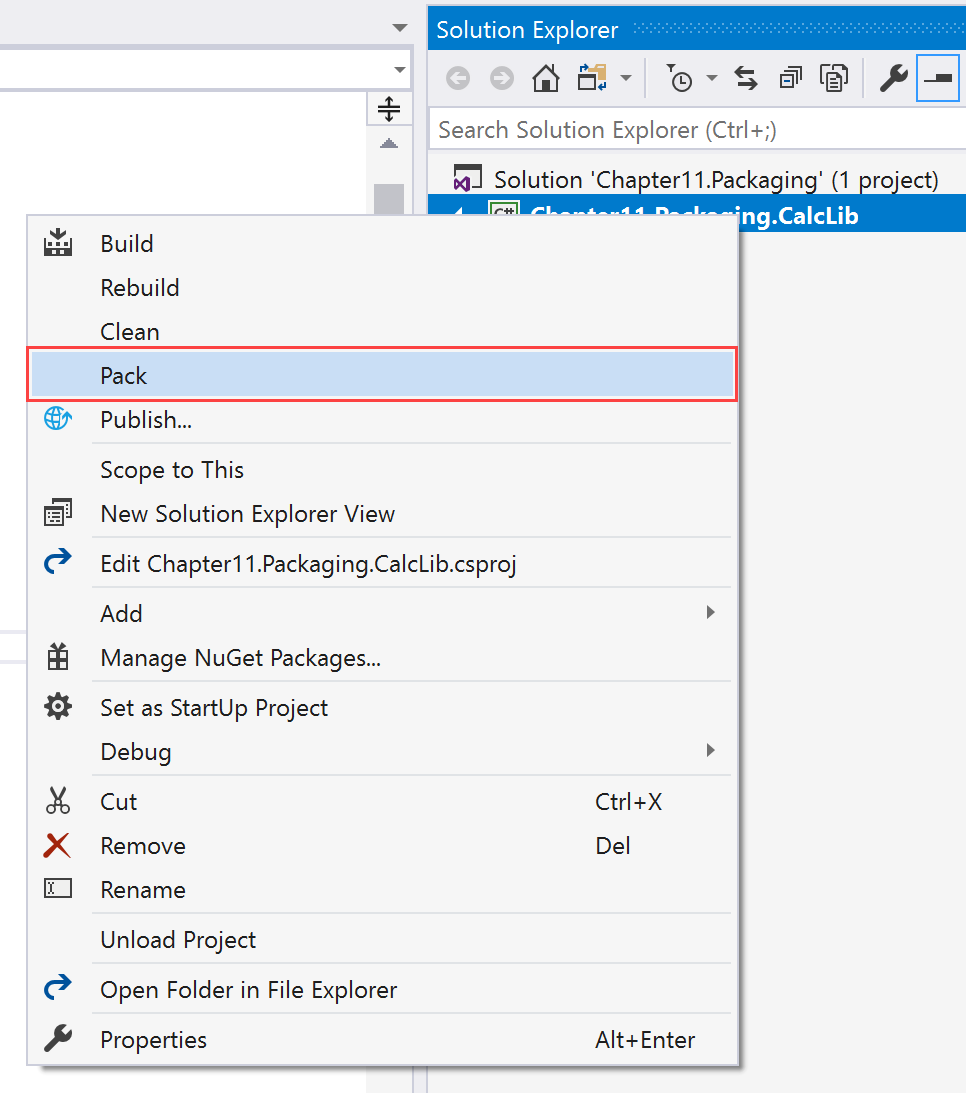The width and height of the screenshot is (966, 1093).
Task: Click Set as StartUp Project
Action: [x=214, y=708]
